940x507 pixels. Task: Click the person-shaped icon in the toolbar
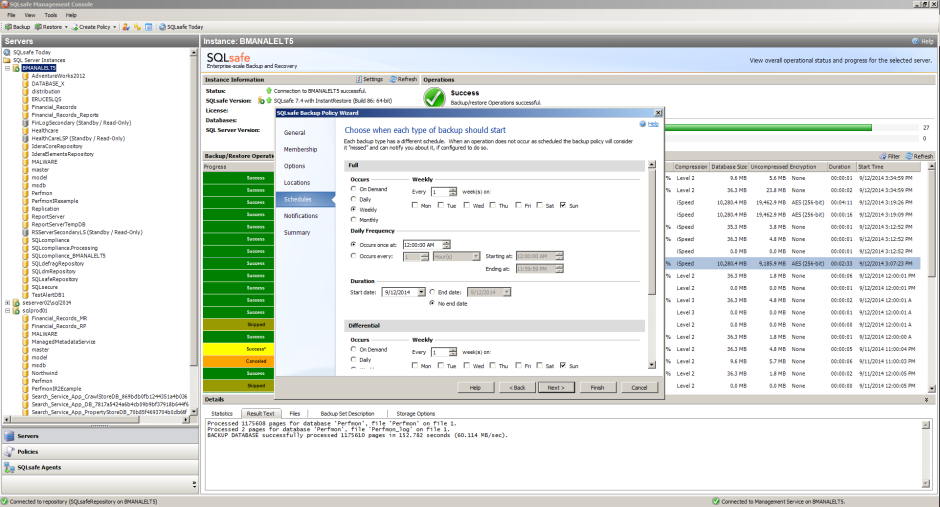(x=126, y=27)
